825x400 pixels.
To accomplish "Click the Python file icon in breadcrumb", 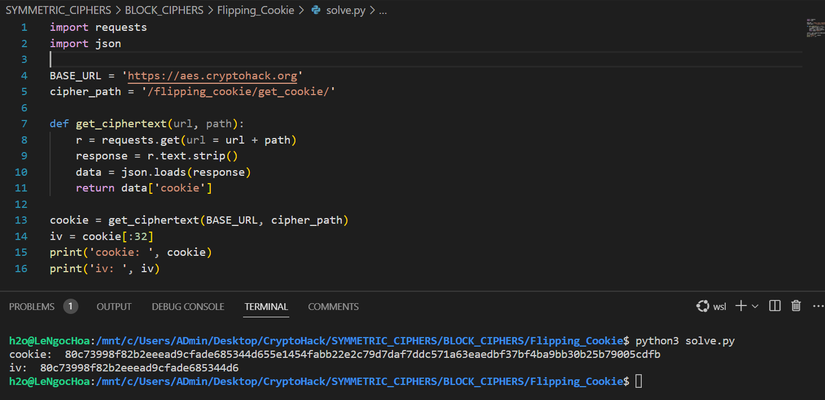I will click(x=316, y=10).
